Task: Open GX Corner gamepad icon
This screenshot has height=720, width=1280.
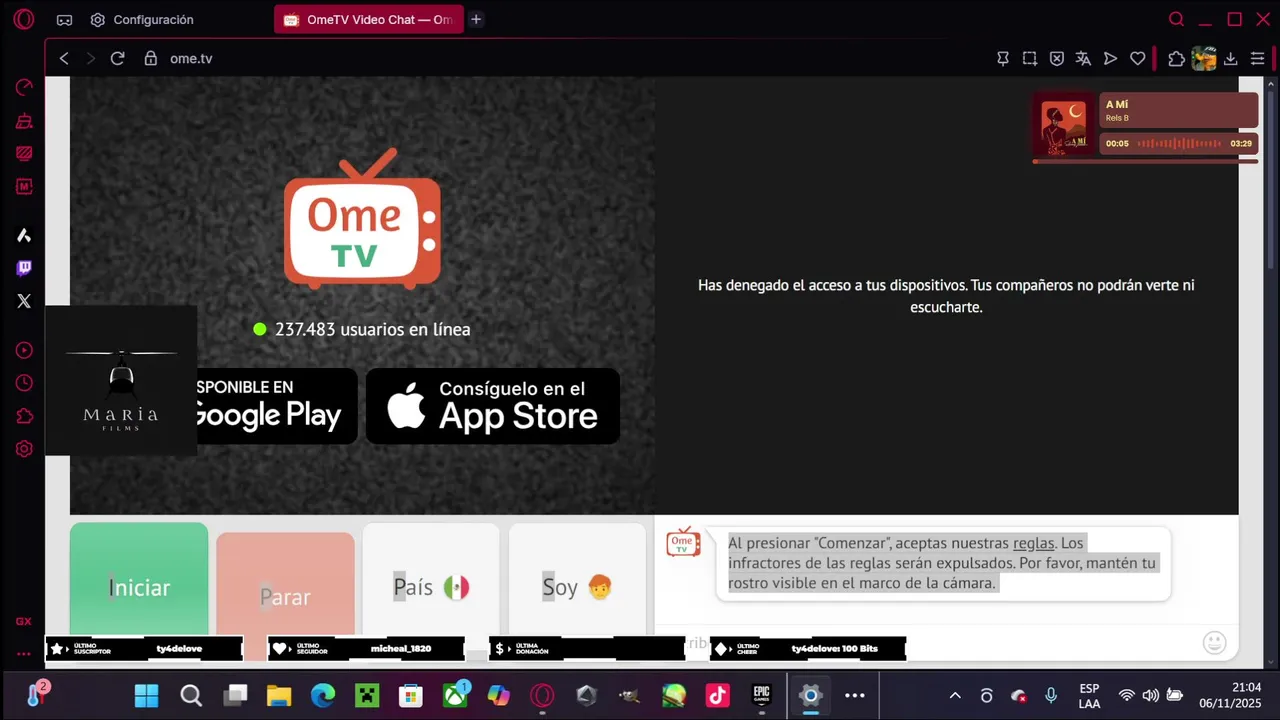Action: 64,20
